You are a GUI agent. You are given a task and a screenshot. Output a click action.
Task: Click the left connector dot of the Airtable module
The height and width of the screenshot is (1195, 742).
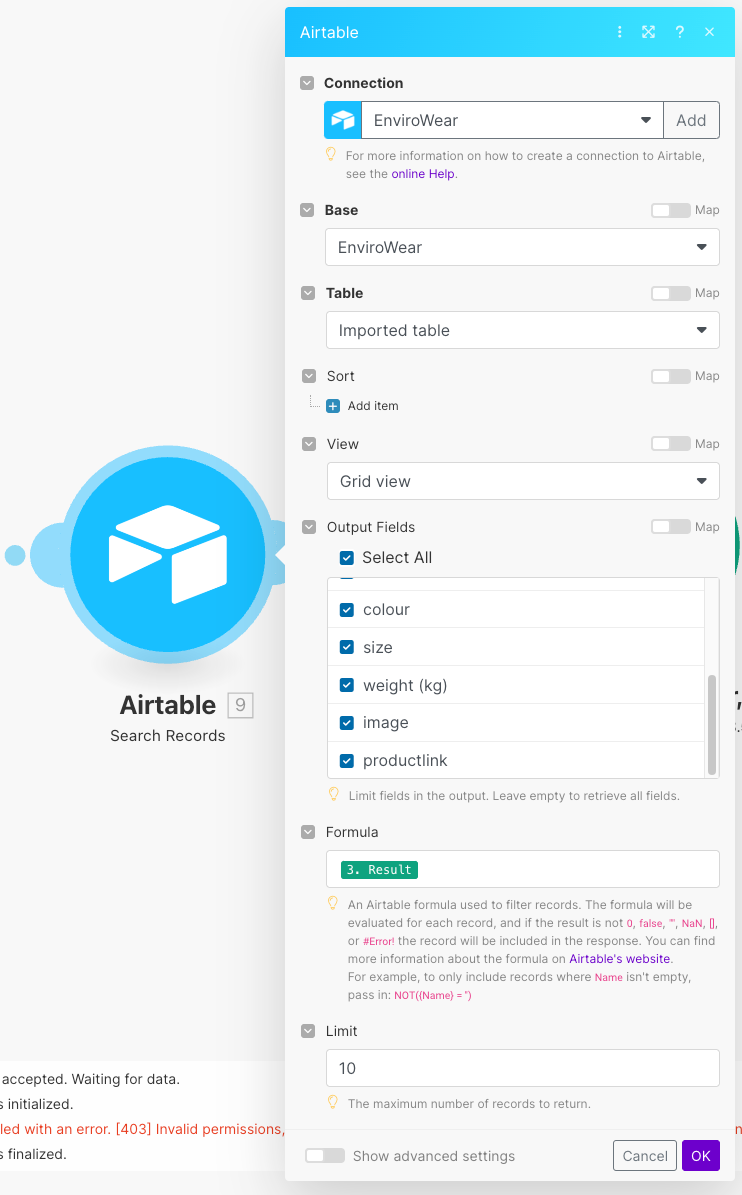(15, 556)
